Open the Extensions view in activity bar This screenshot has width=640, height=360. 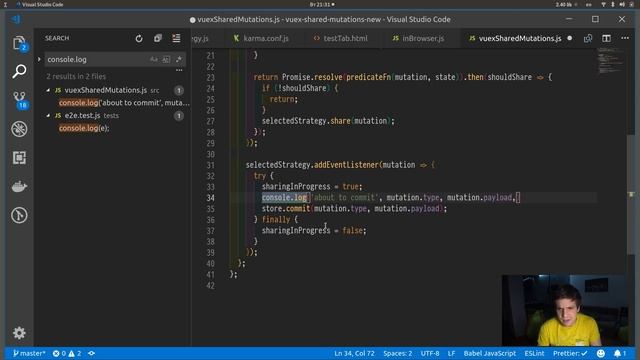pyautogui.click(x=19, y=158)
